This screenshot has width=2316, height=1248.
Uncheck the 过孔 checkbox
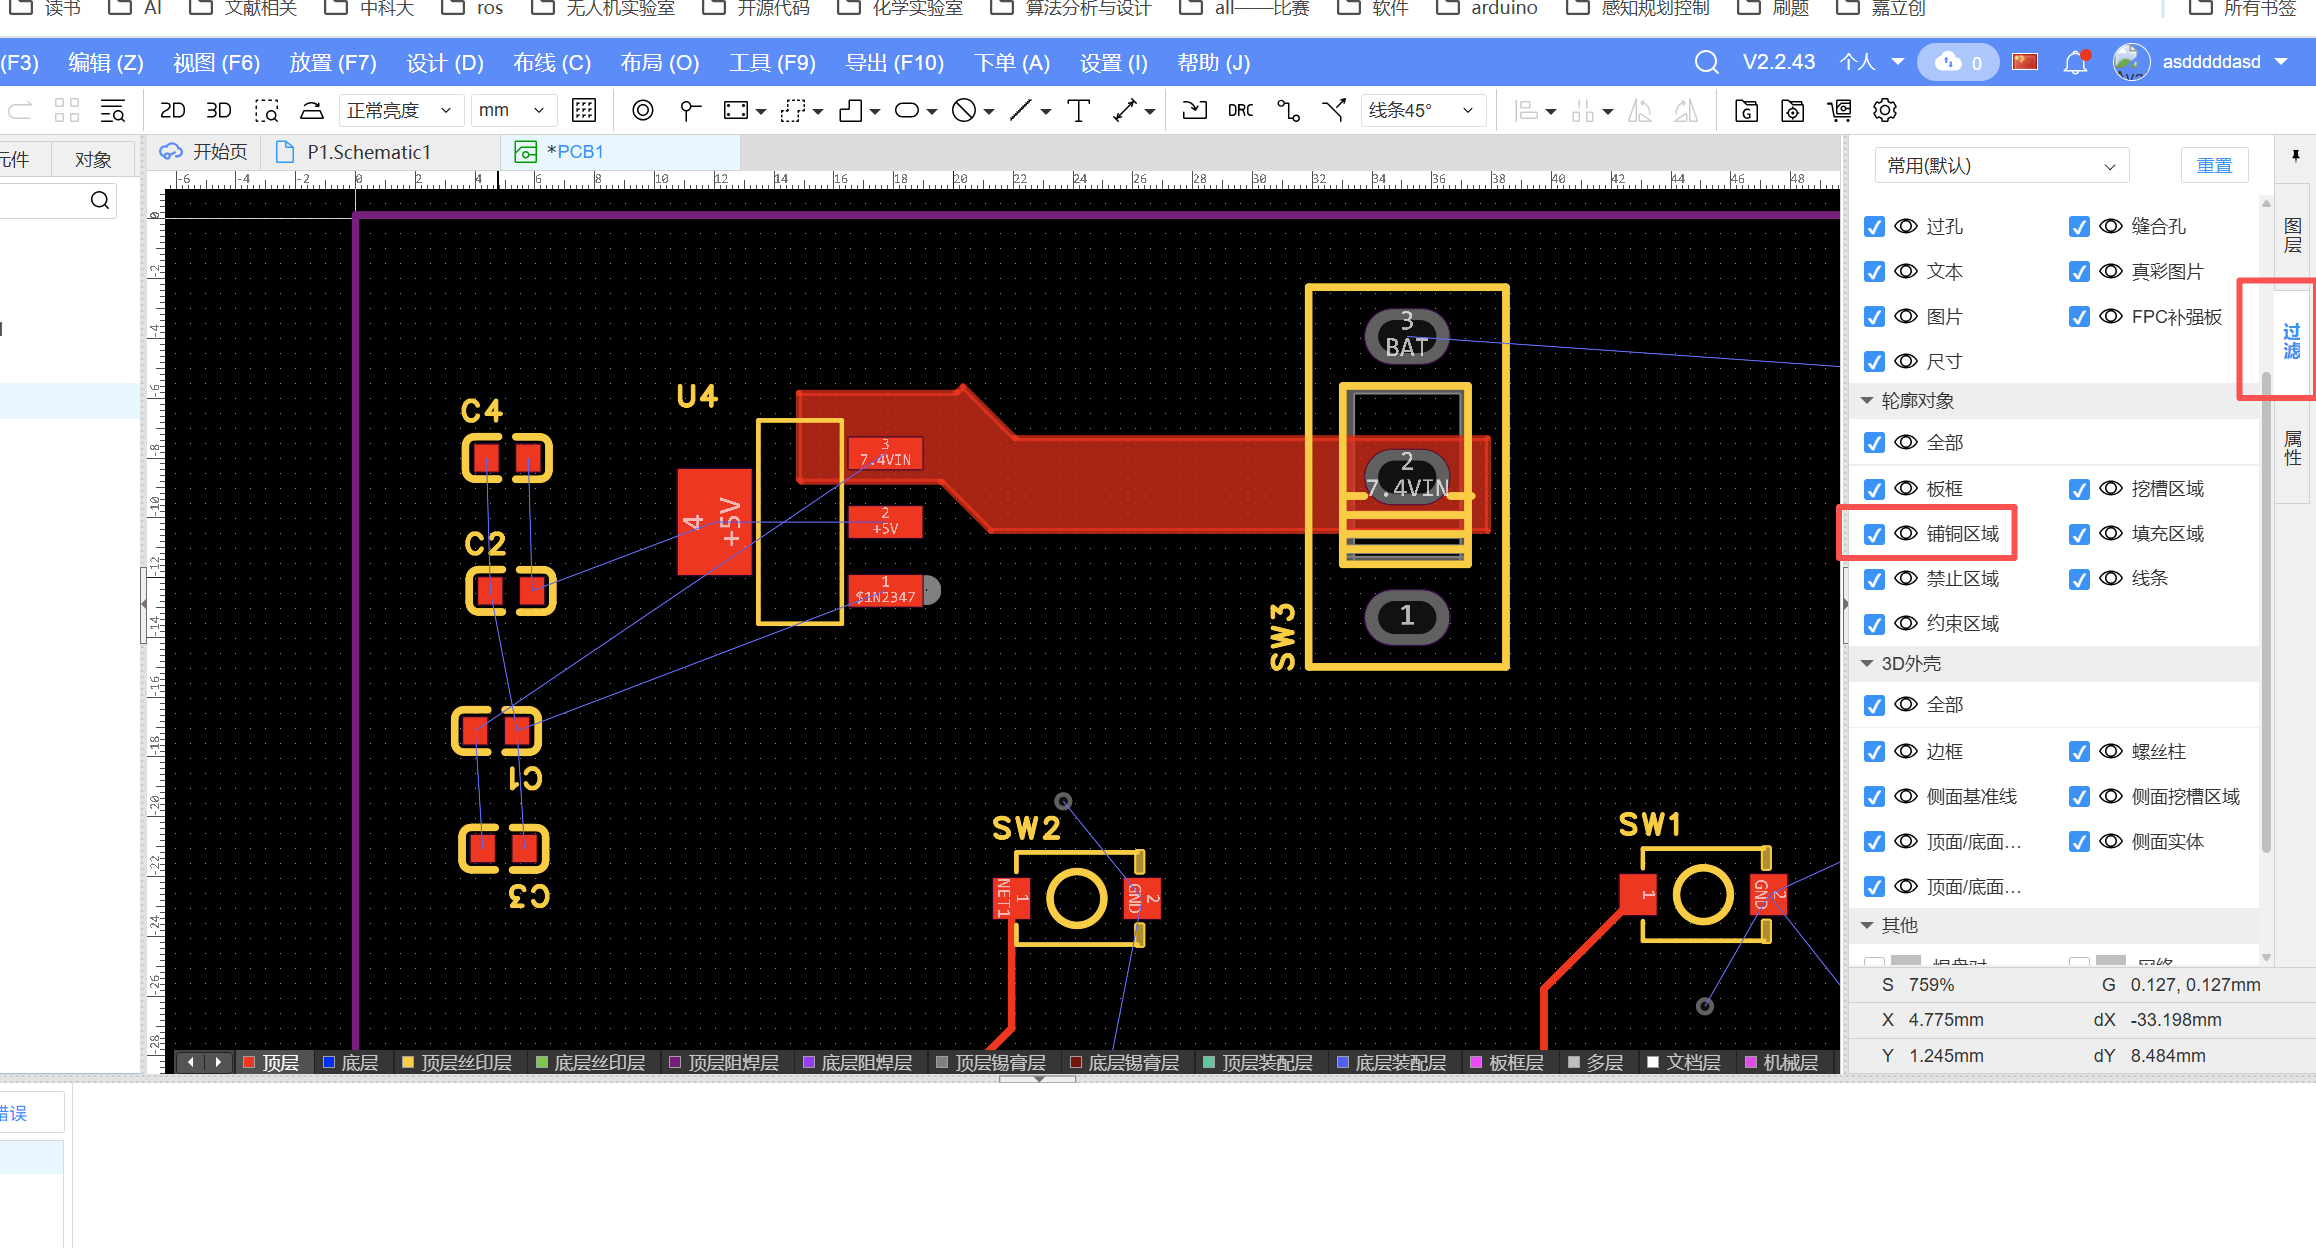[x=1874, y=227]
